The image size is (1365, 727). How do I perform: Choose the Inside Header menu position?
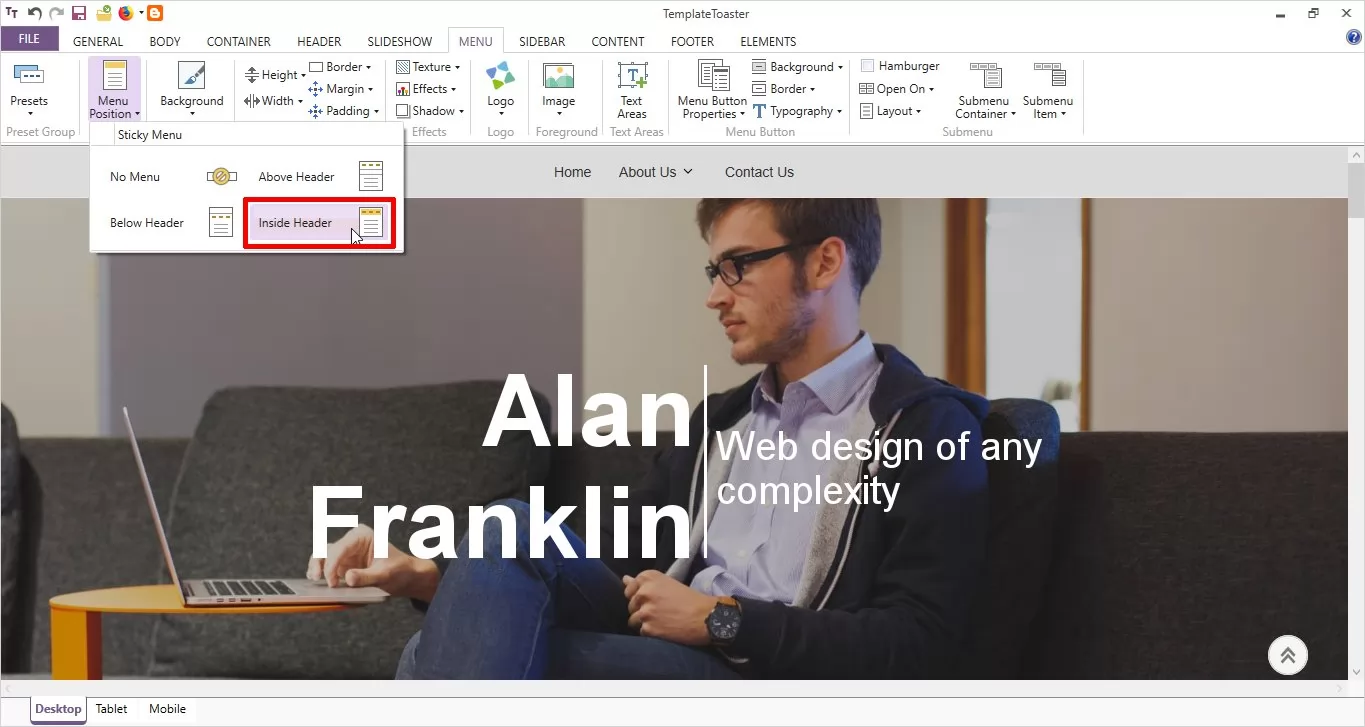click(x=319, y=223)
